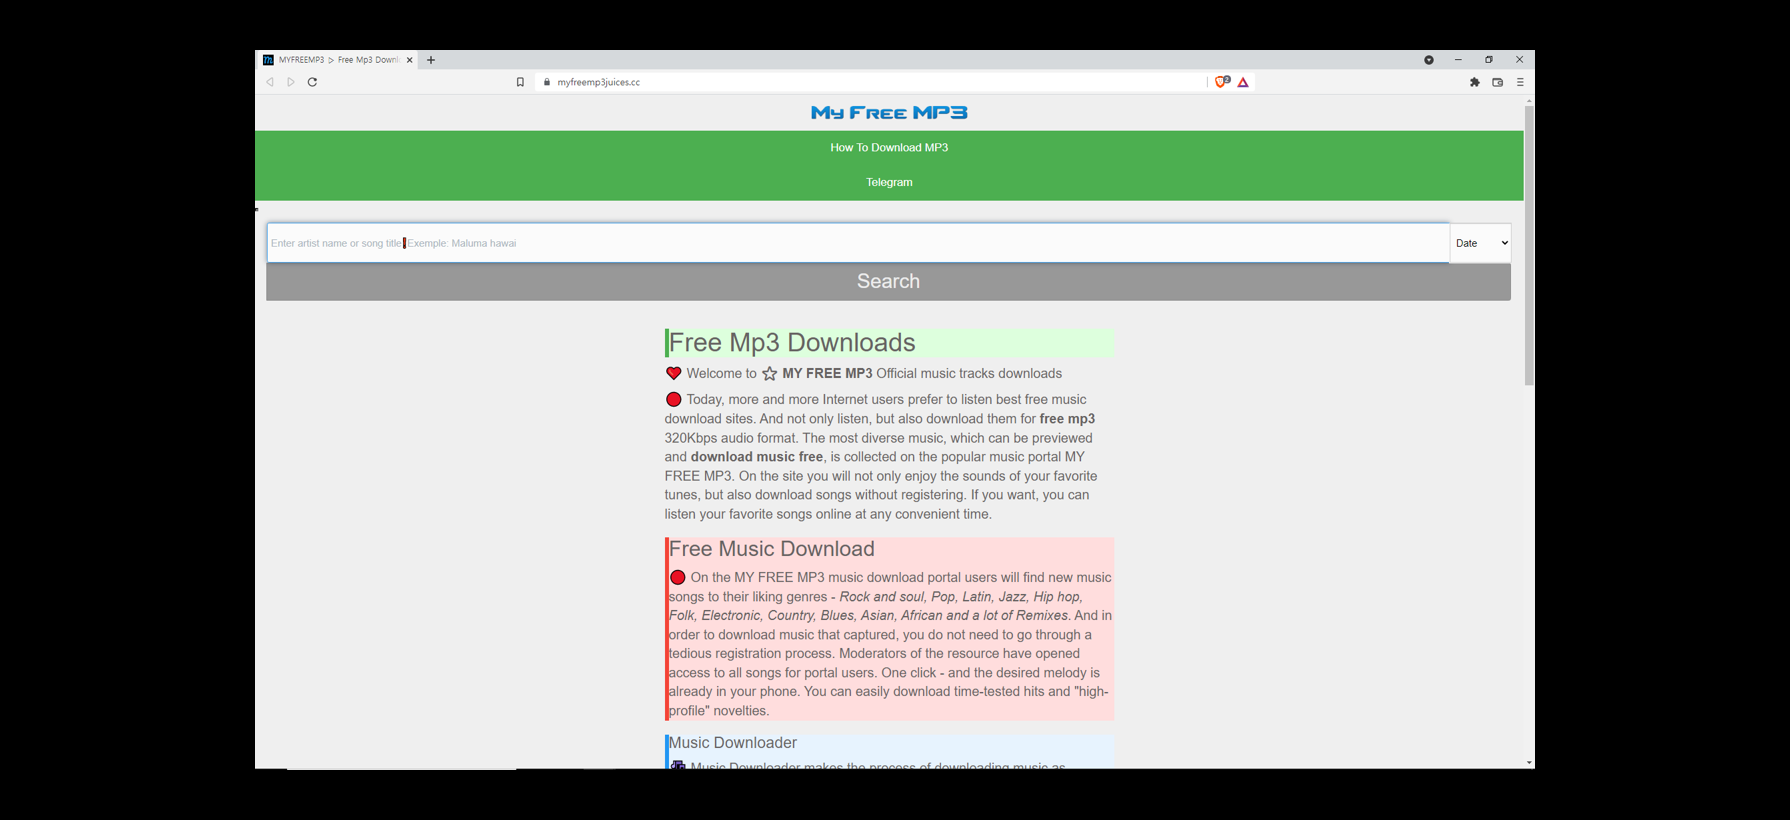The height and width of the screenshot is (820, 1790).
Task: Open the browser hamburger menu
Action: click(x=1520, y=82)
